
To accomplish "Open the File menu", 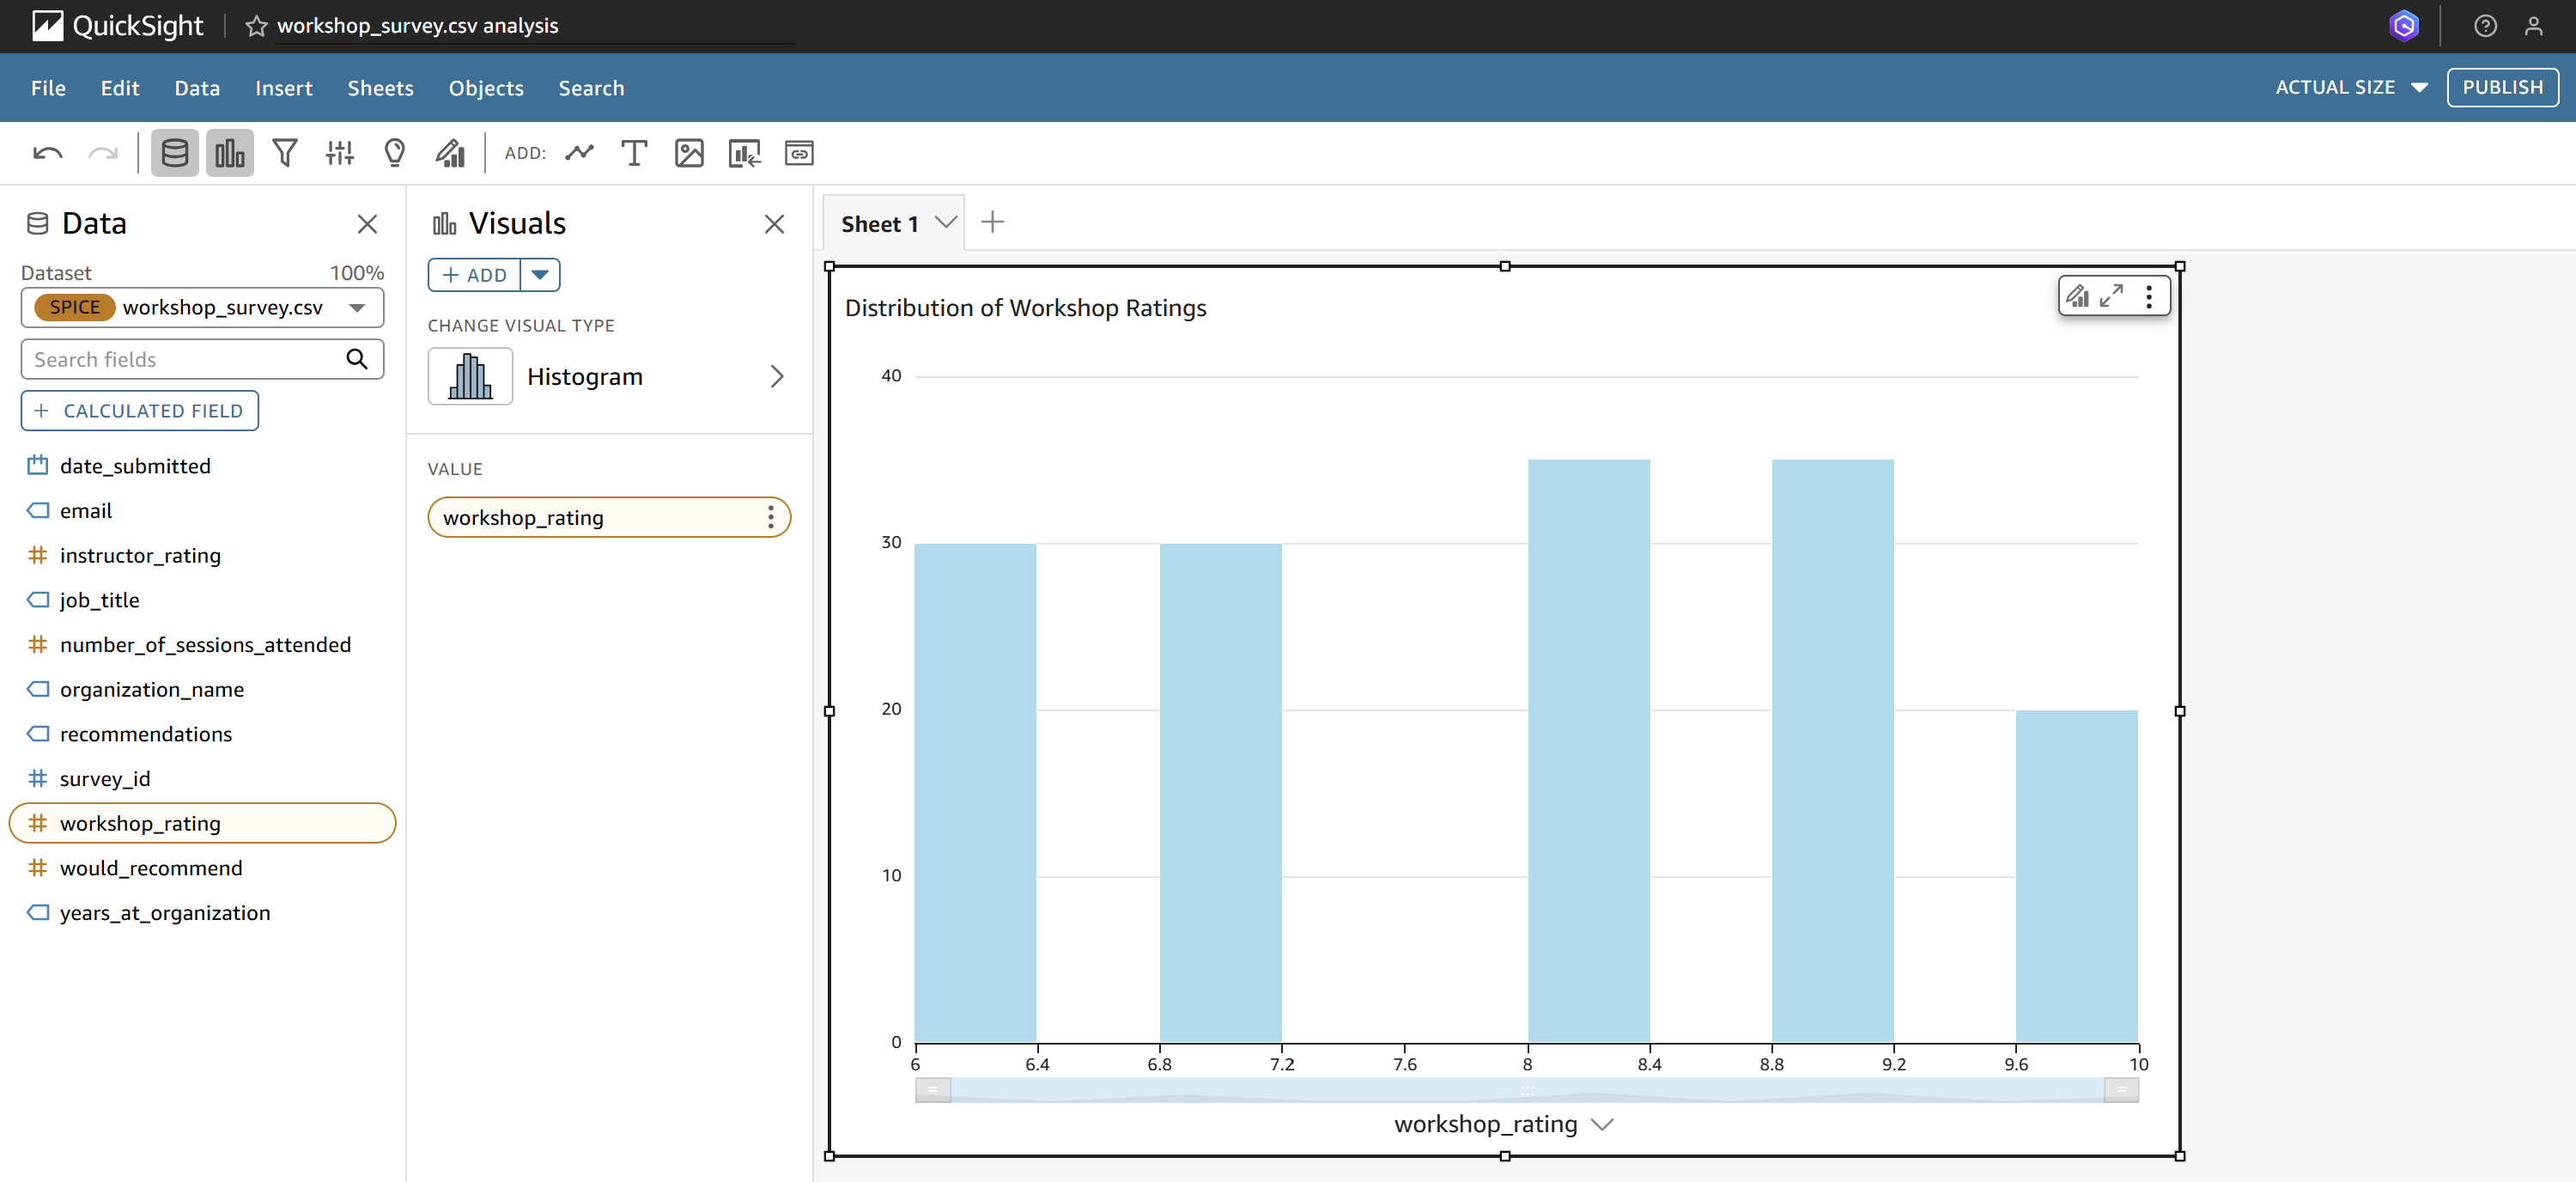I will click(x=48, y=88).
